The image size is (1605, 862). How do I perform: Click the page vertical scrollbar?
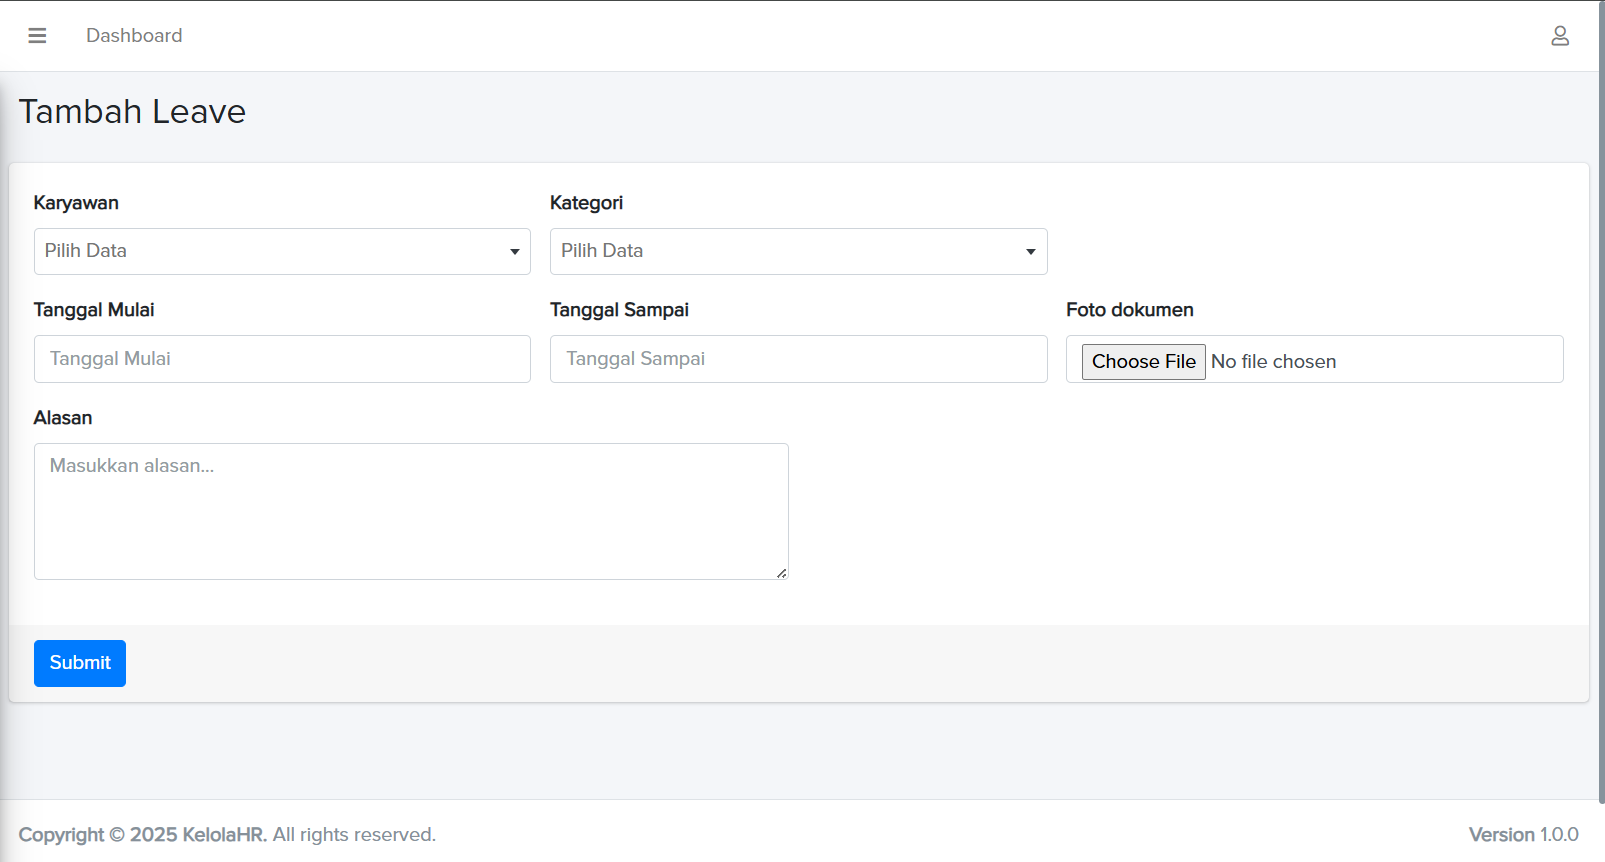(x=1600, y=400)
